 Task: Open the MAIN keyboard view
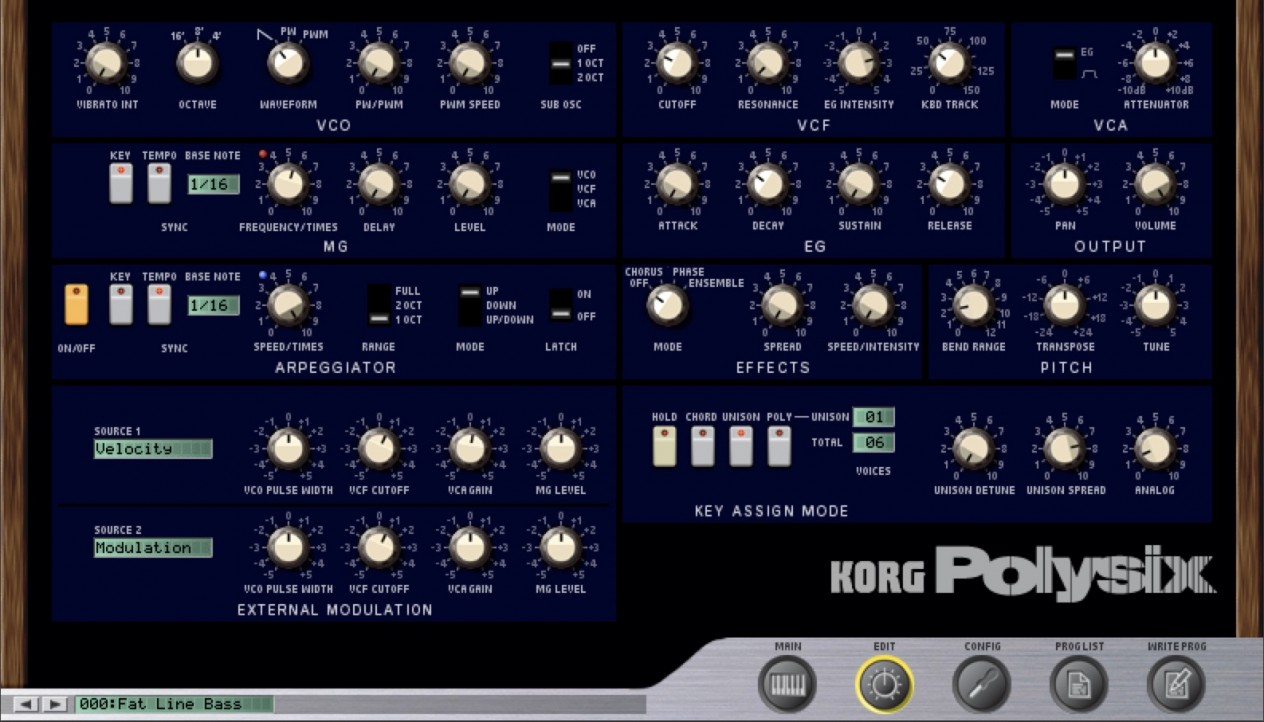pos(789,685)
